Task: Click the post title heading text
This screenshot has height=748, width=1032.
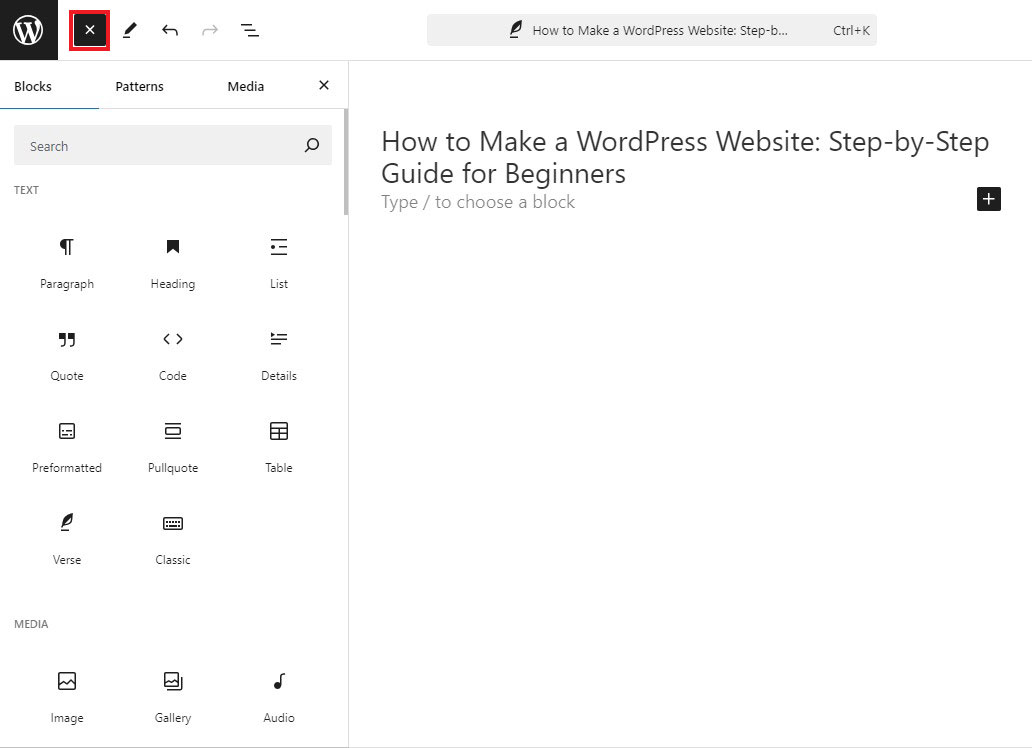Action: pos(685,157)
